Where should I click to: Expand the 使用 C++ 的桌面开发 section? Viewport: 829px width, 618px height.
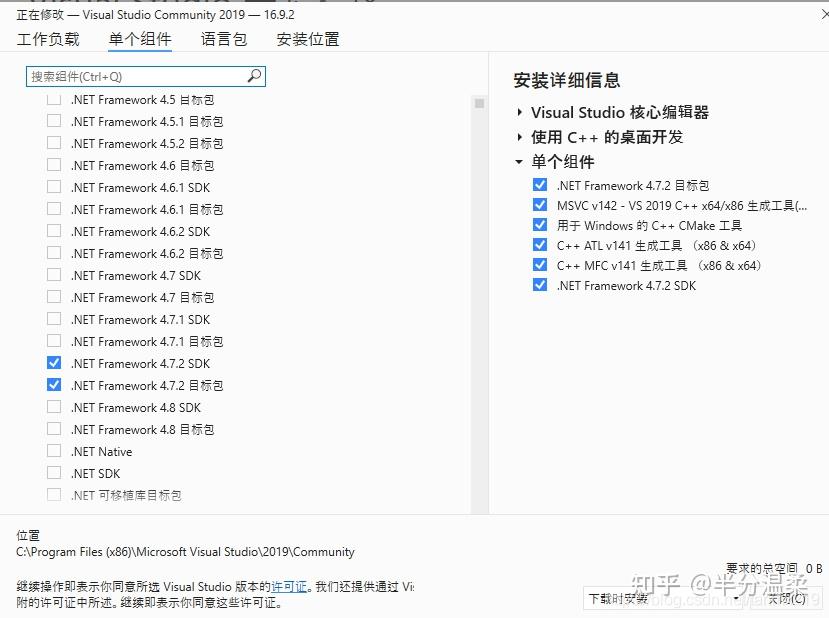pyautogui.click(x=519, y=137)
